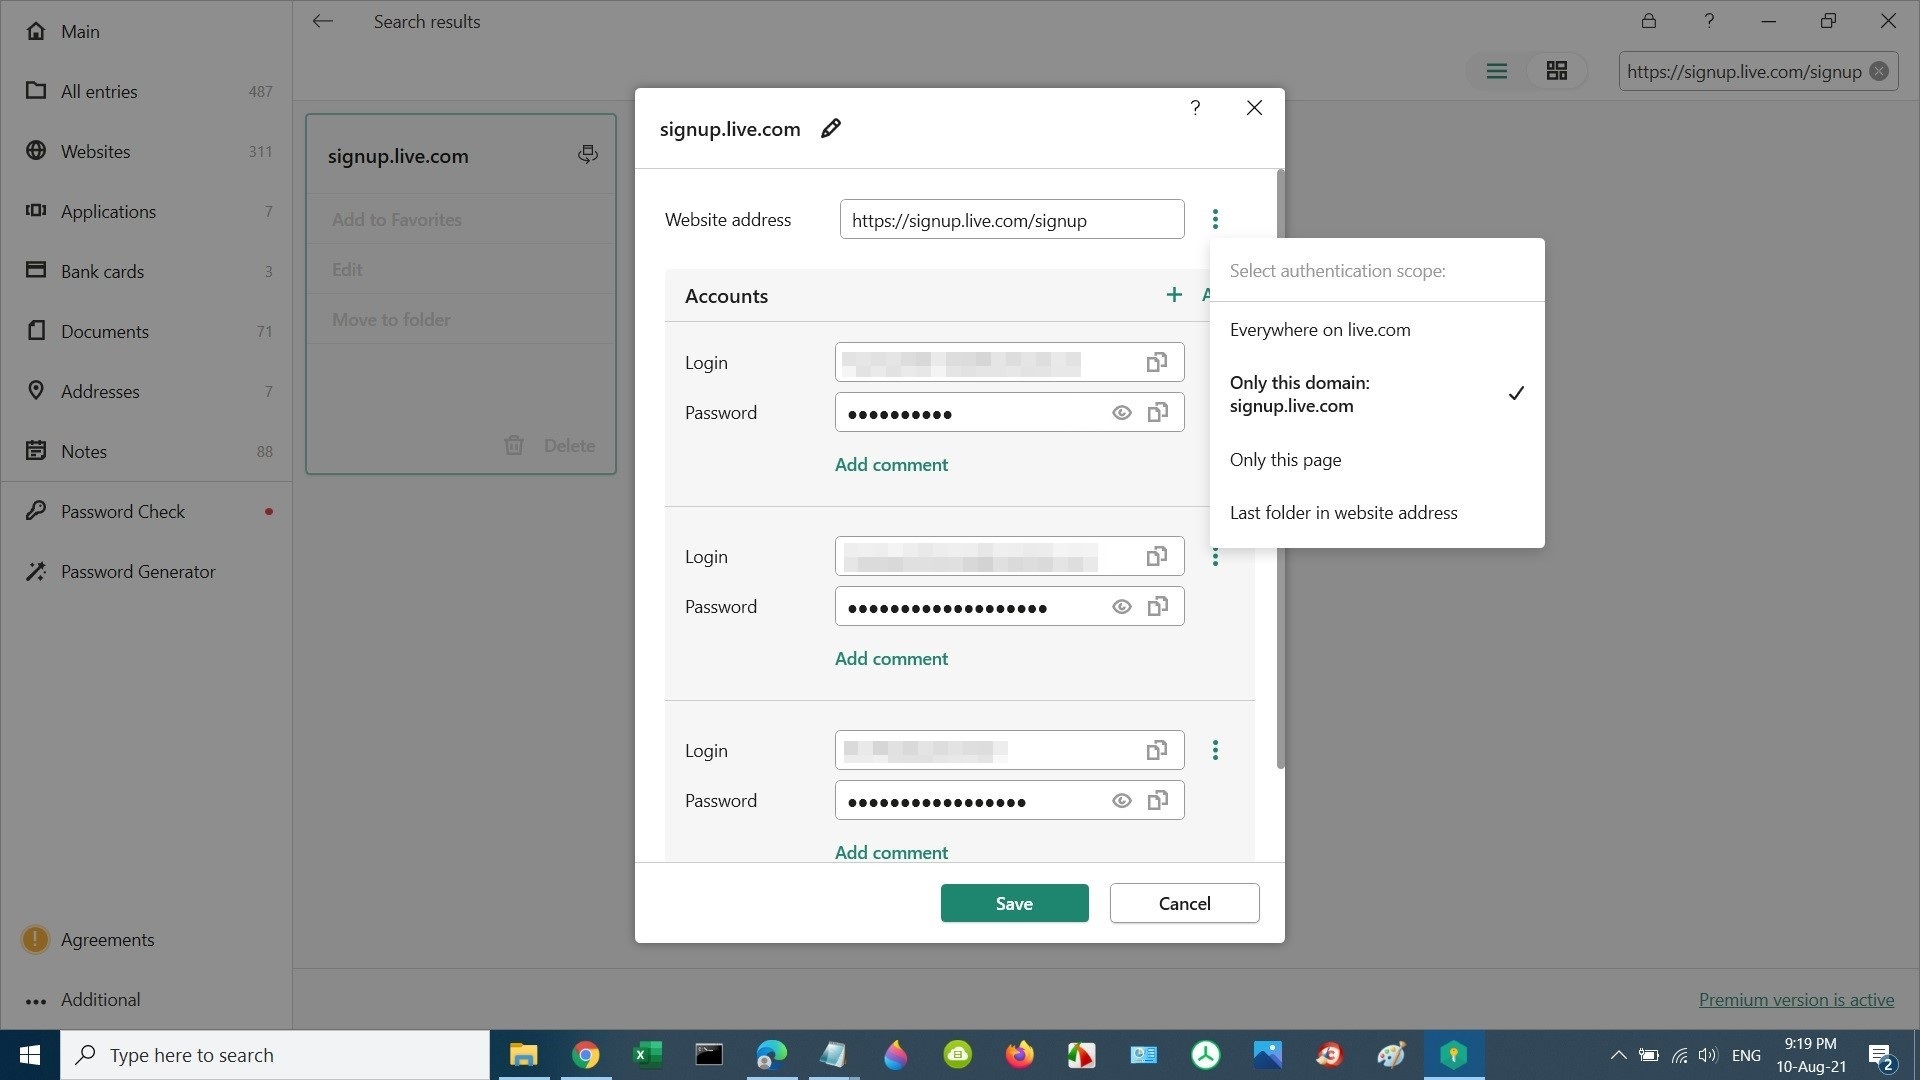Click Premium version is active link
Image resolution: width=1920 pixels, height=1080 pixels.
[1796, 999]
